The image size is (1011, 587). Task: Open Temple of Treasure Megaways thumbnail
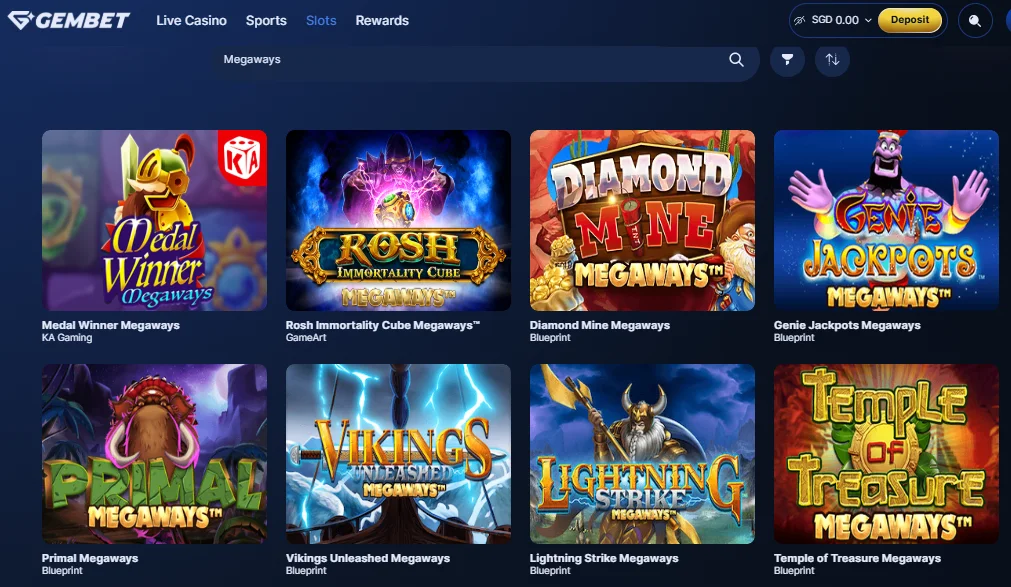tap(886, 454)
